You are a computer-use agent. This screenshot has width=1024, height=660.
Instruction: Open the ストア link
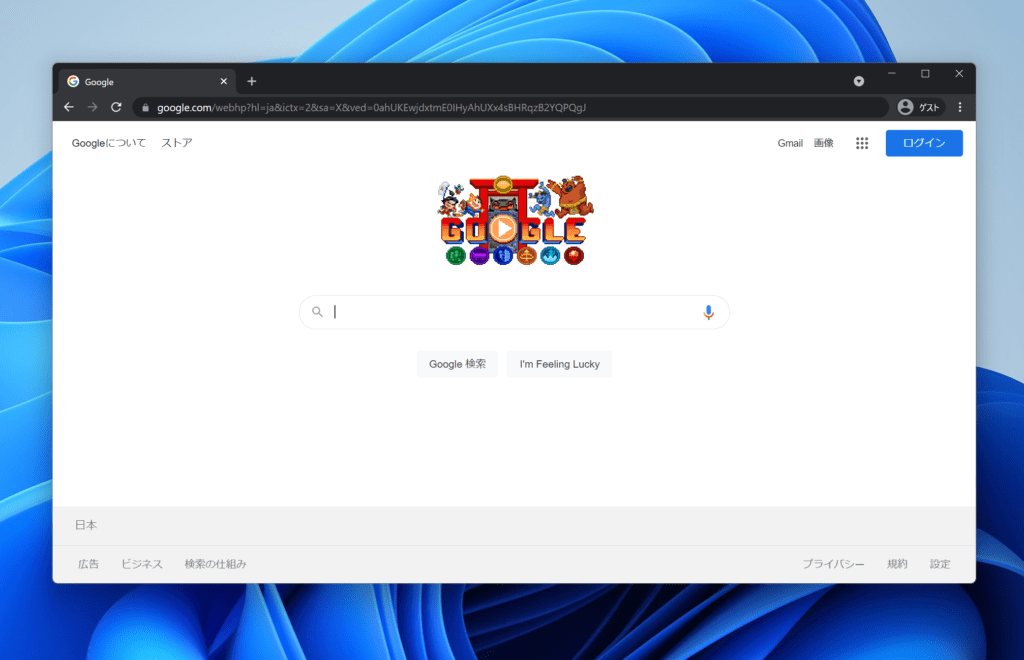click(177, 143)
